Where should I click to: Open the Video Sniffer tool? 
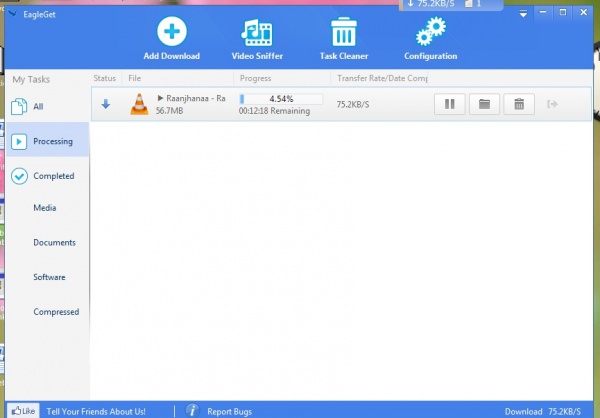click(x=257, y=39)
